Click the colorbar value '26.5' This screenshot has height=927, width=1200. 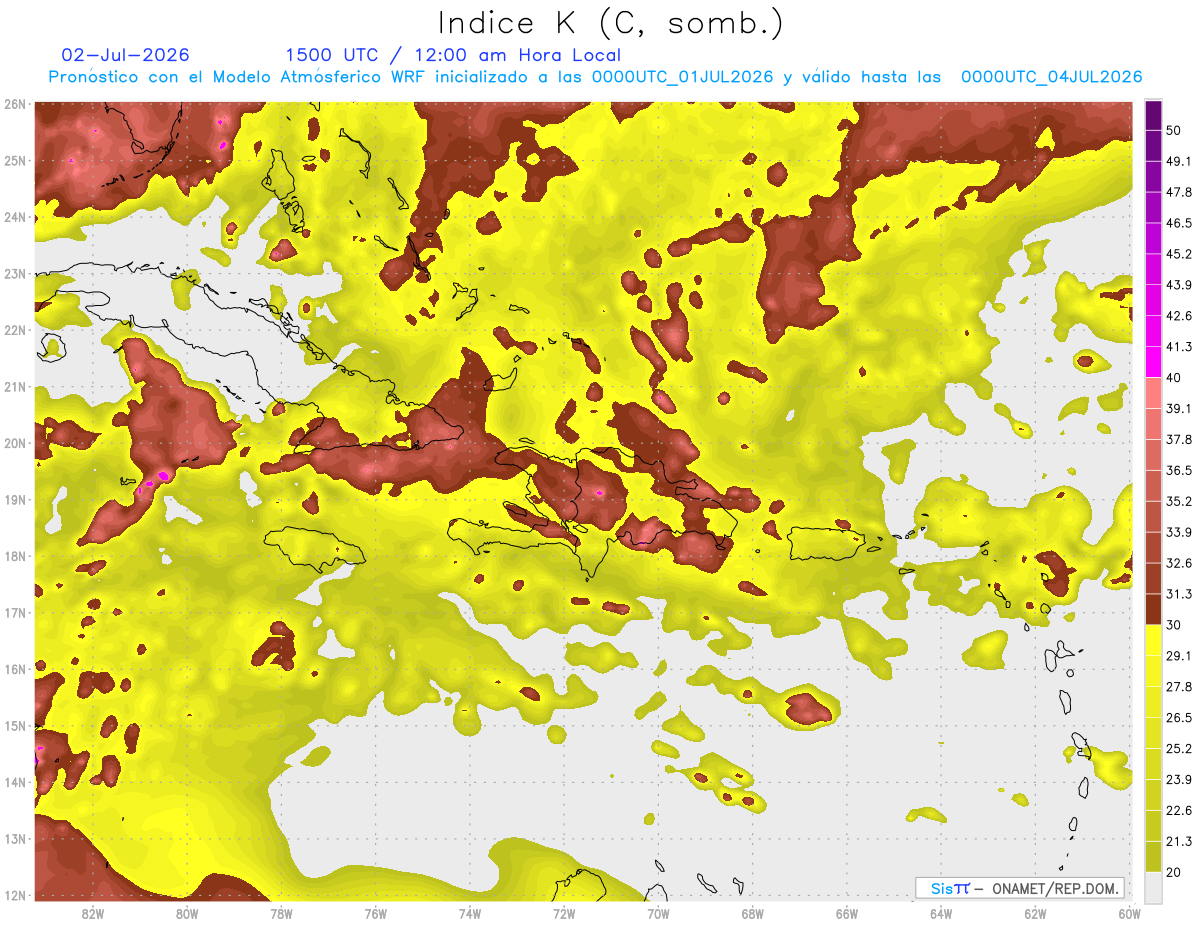point(1178,717)
